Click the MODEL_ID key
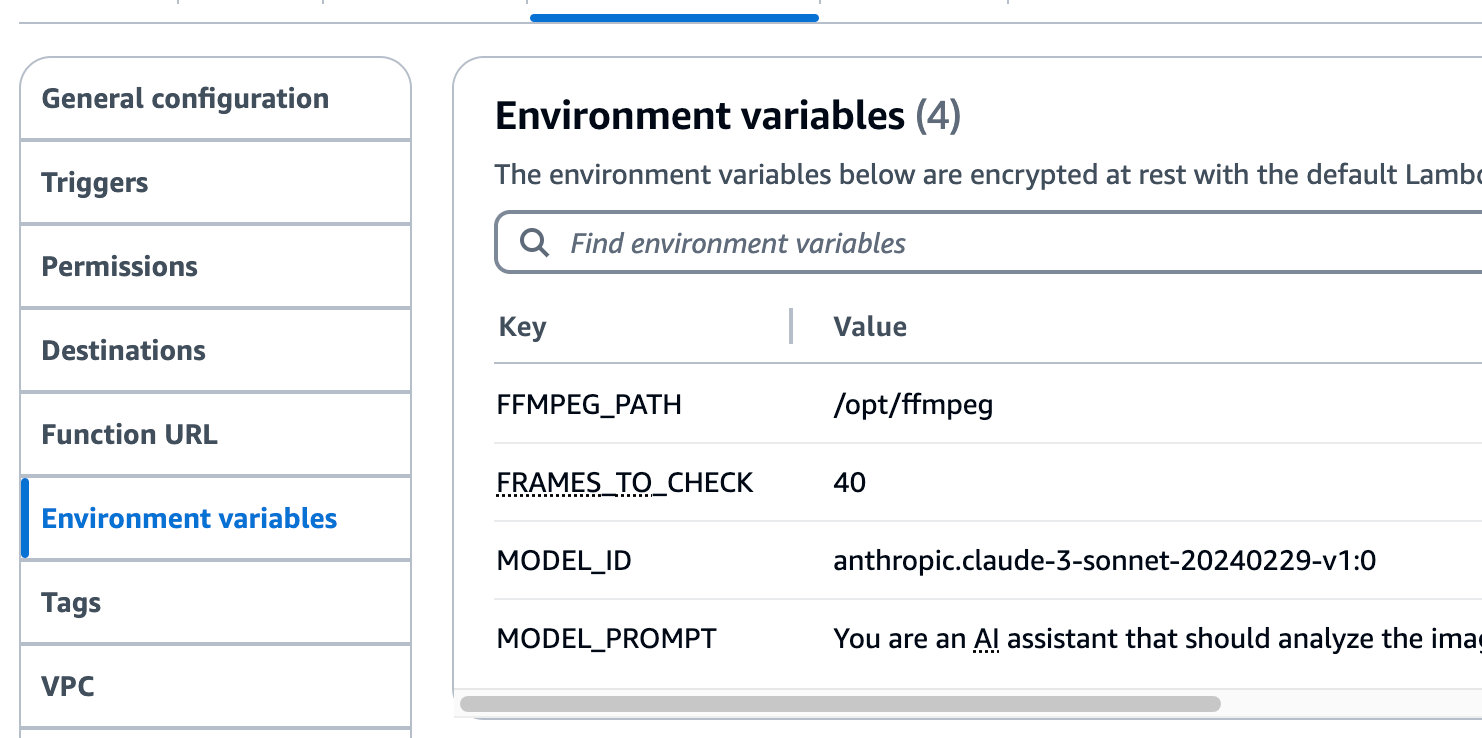 [x=564, y=561]
